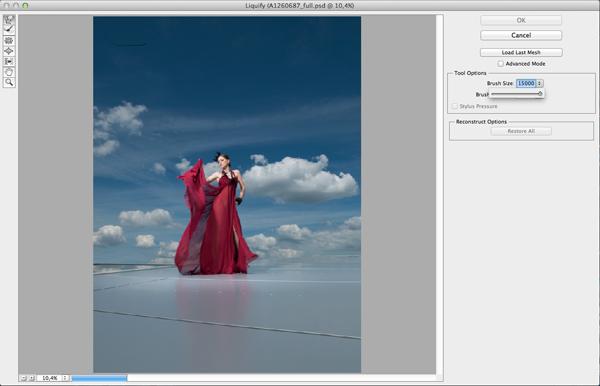Click the OK button

point(521,20)
